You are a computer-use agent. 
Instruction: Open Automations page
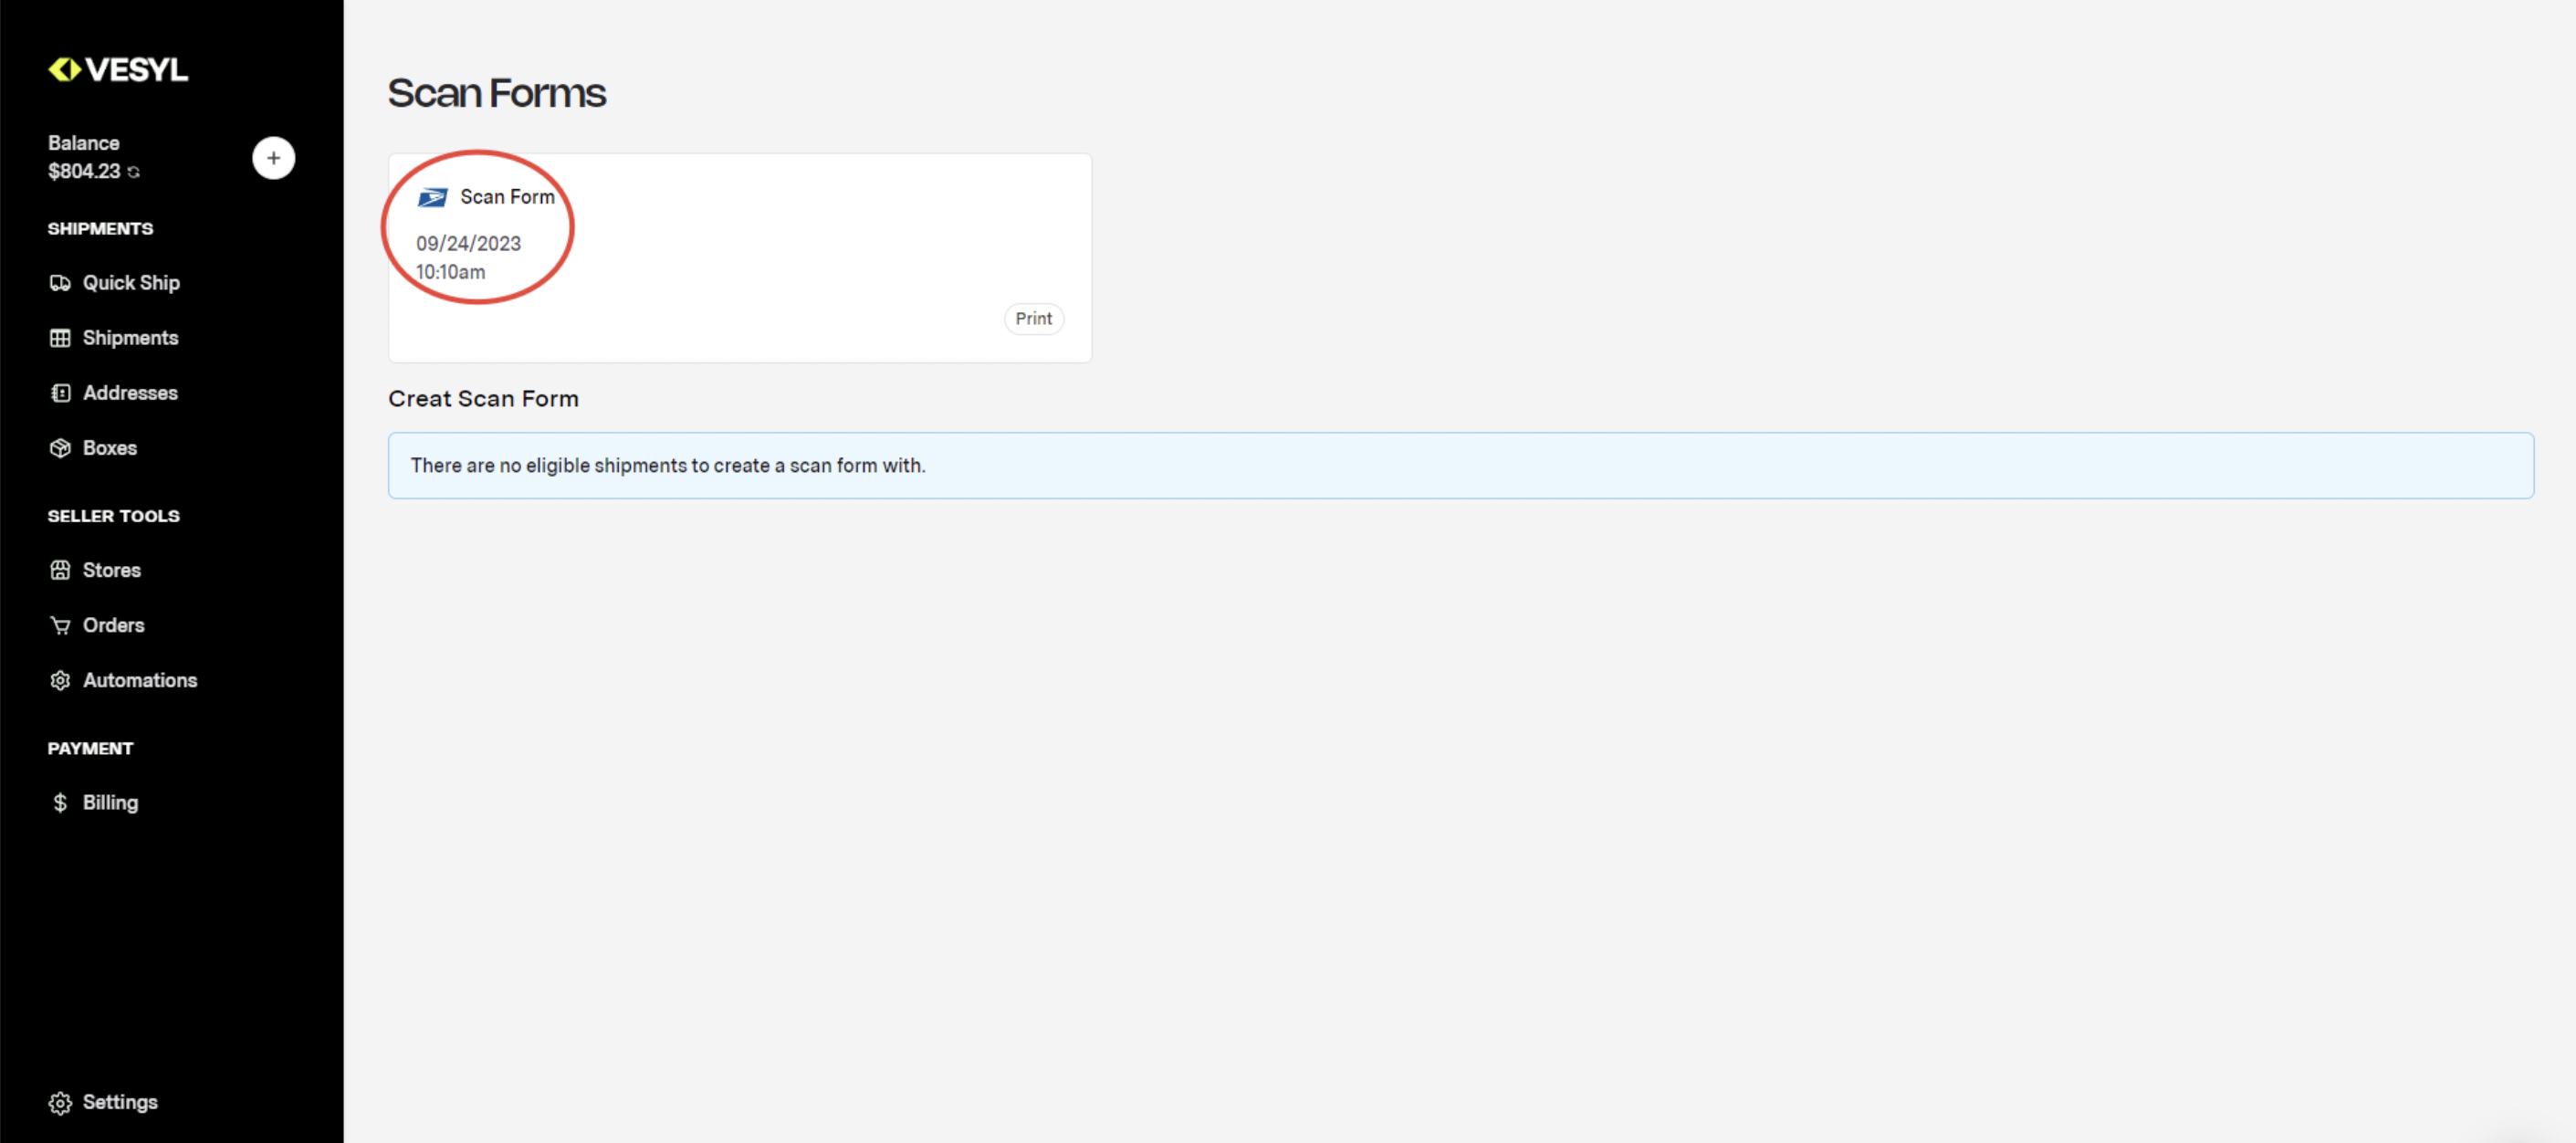click(140, 680)
